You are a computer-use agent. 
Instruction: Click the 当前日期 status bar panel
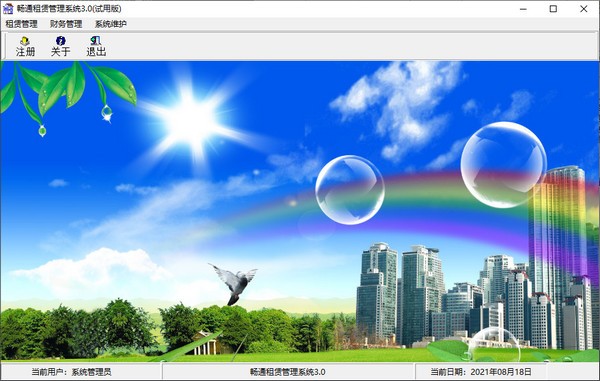coord(481,371)
